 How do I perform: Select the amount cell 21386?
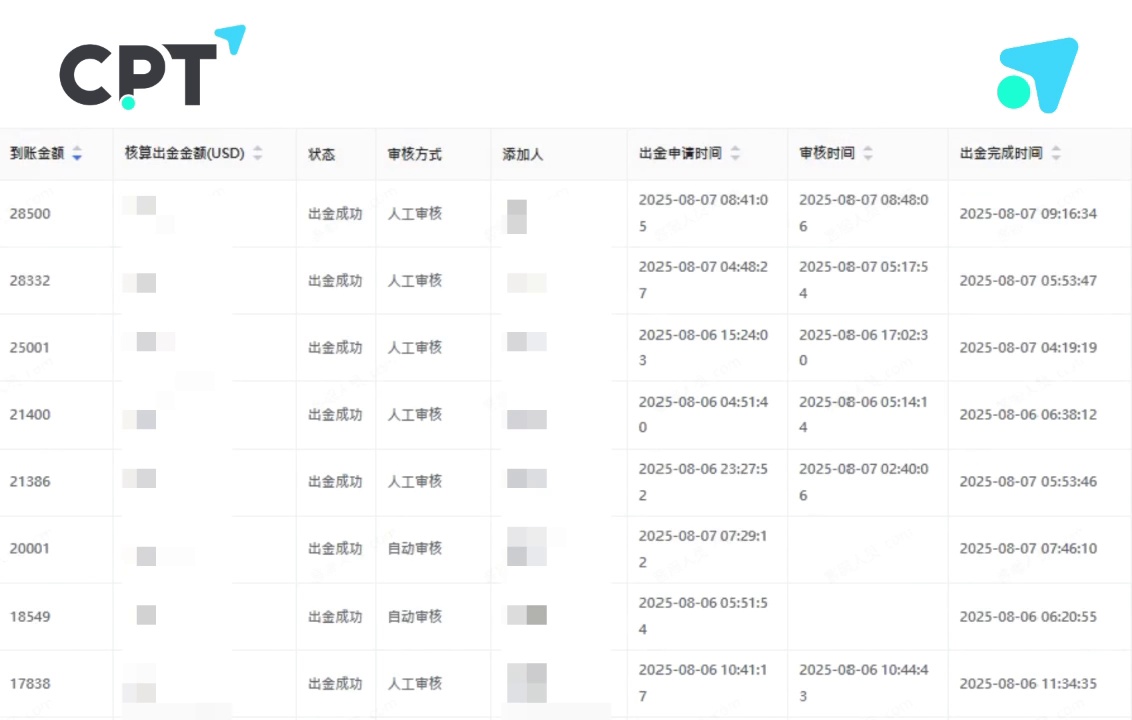(30, 482)
